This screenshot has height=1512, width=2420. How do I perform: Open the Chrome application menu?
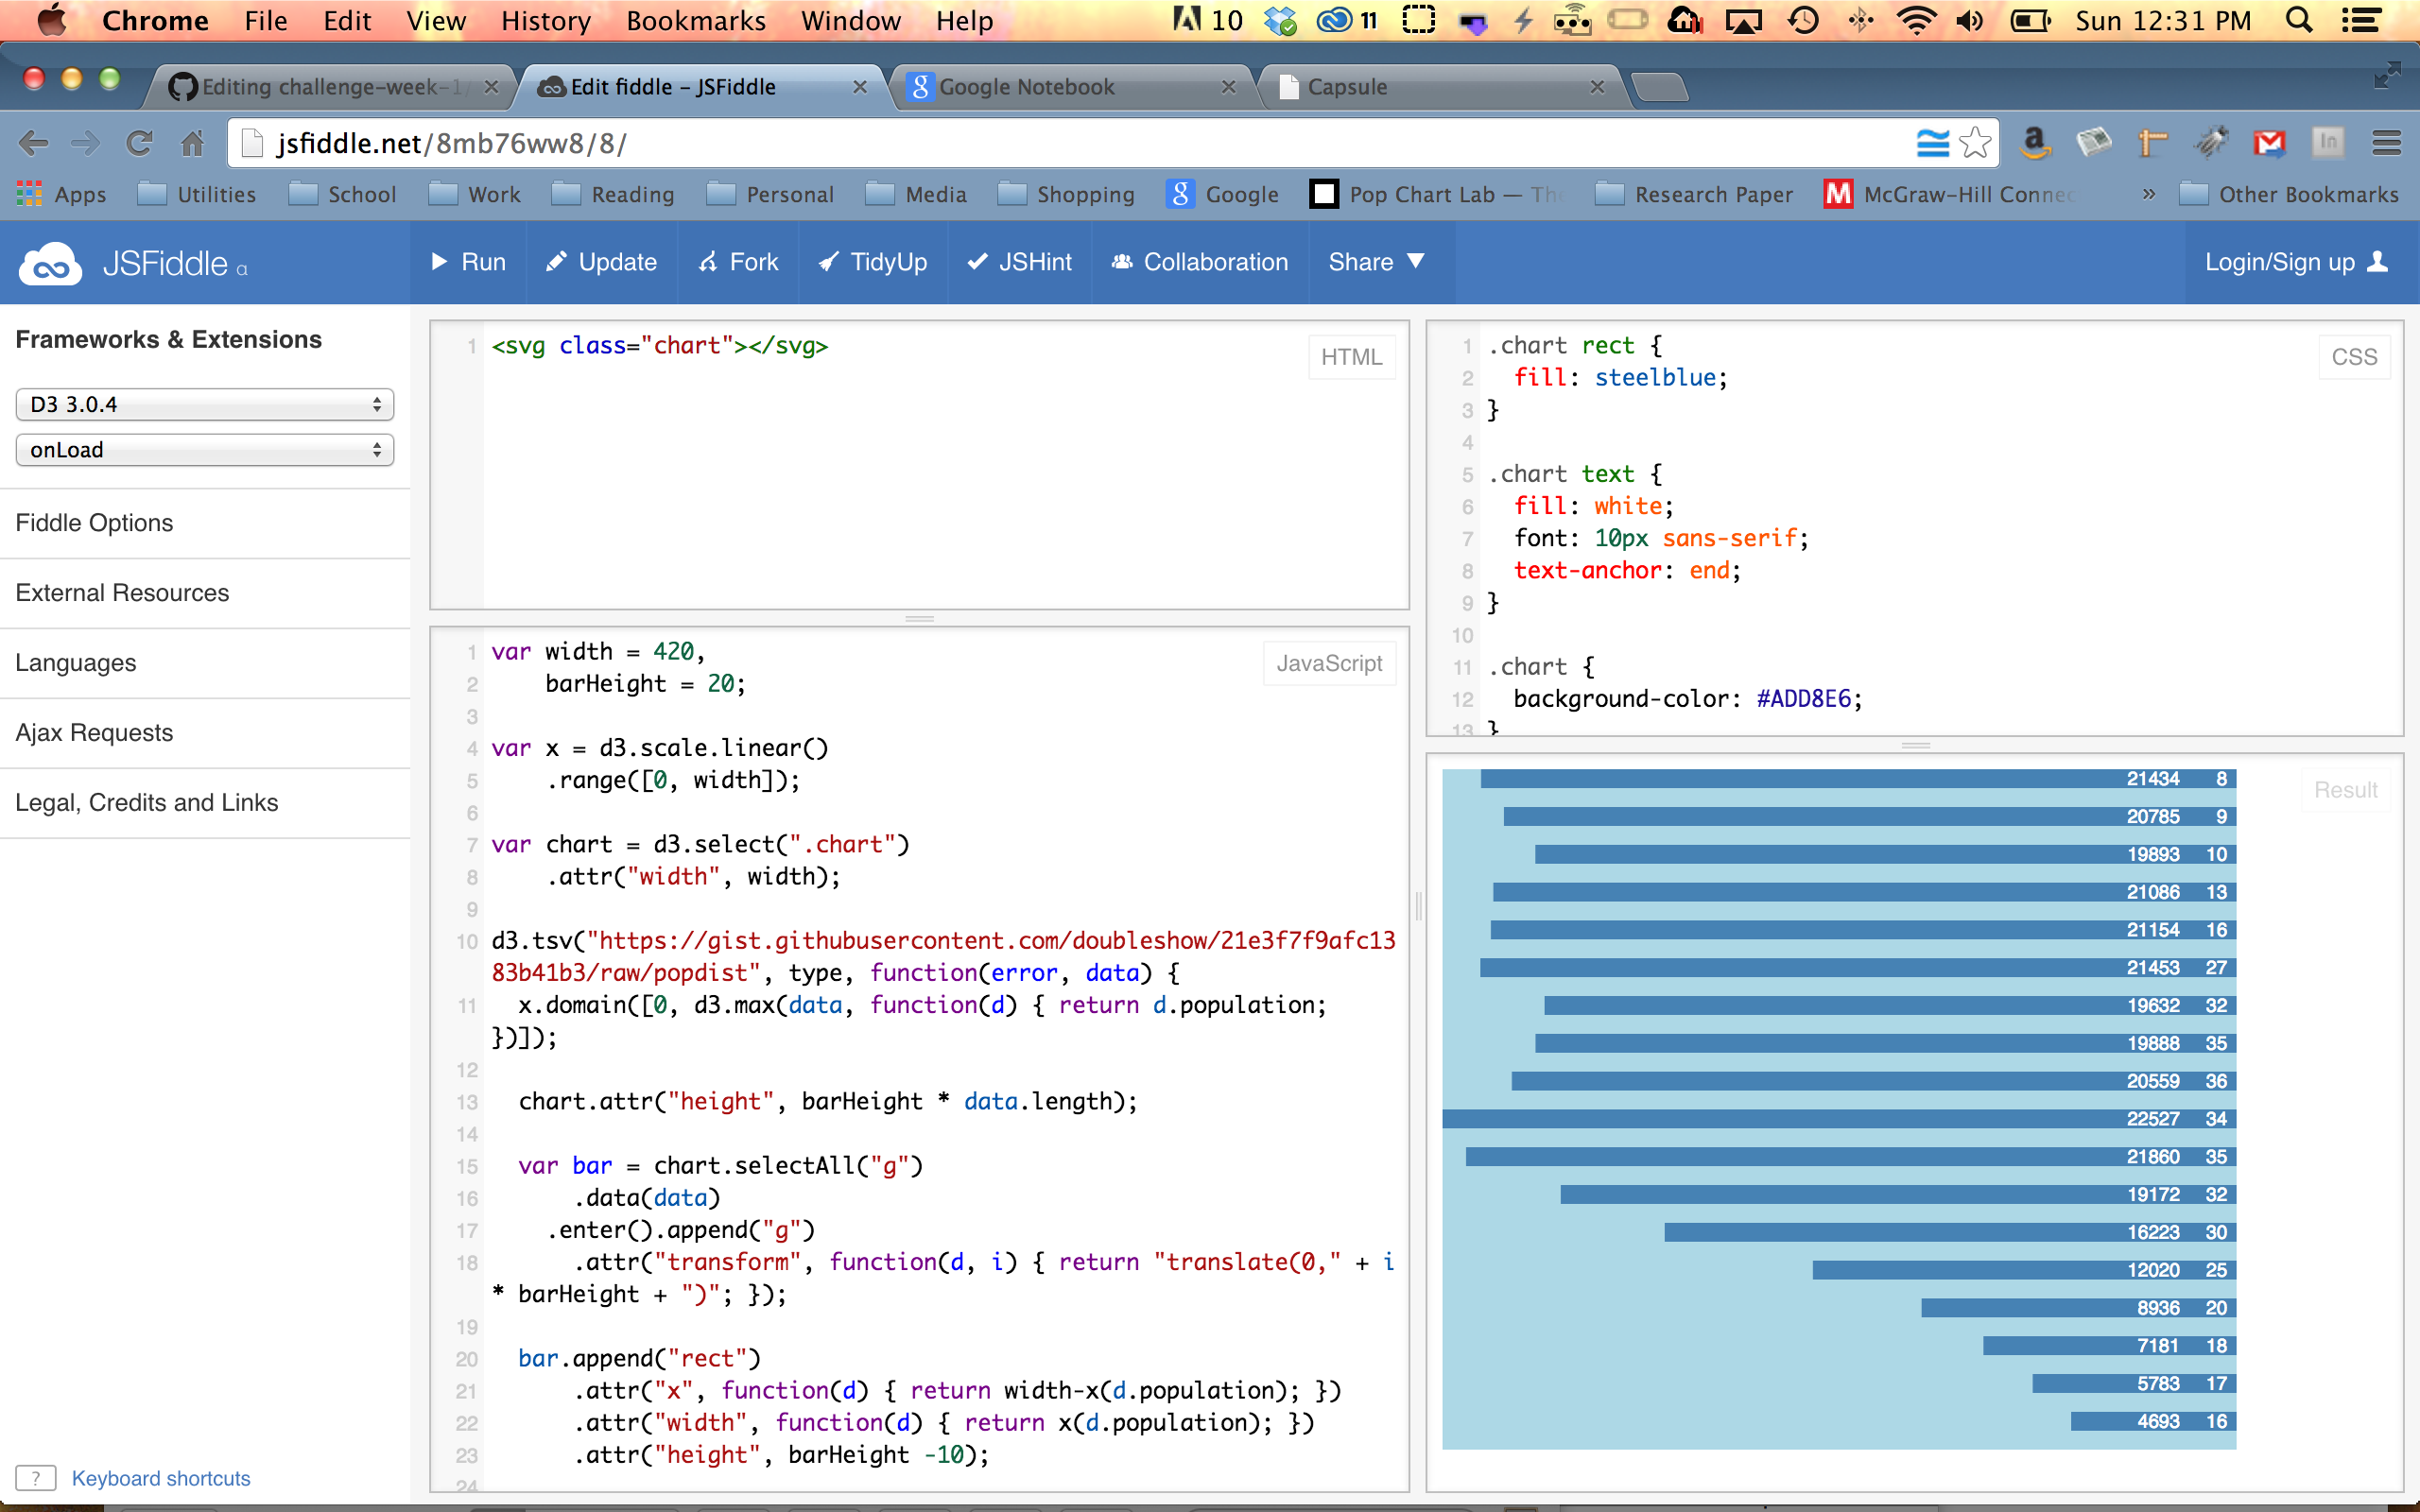[x=155, y=20]
